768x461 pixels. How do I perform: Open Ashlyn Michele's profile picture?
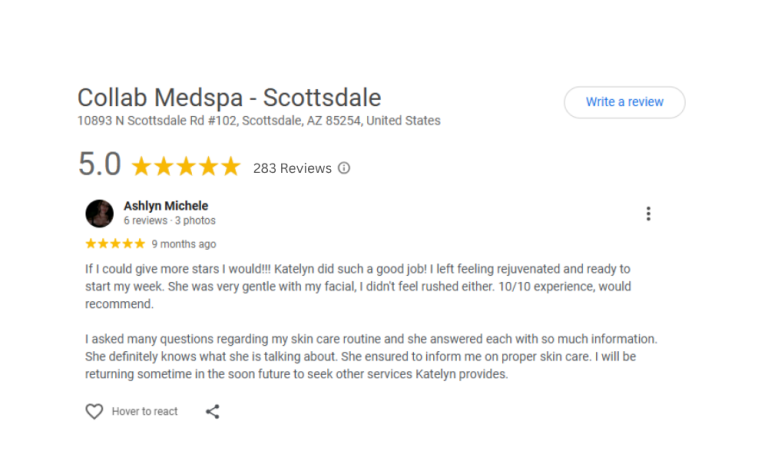[100, 213]
